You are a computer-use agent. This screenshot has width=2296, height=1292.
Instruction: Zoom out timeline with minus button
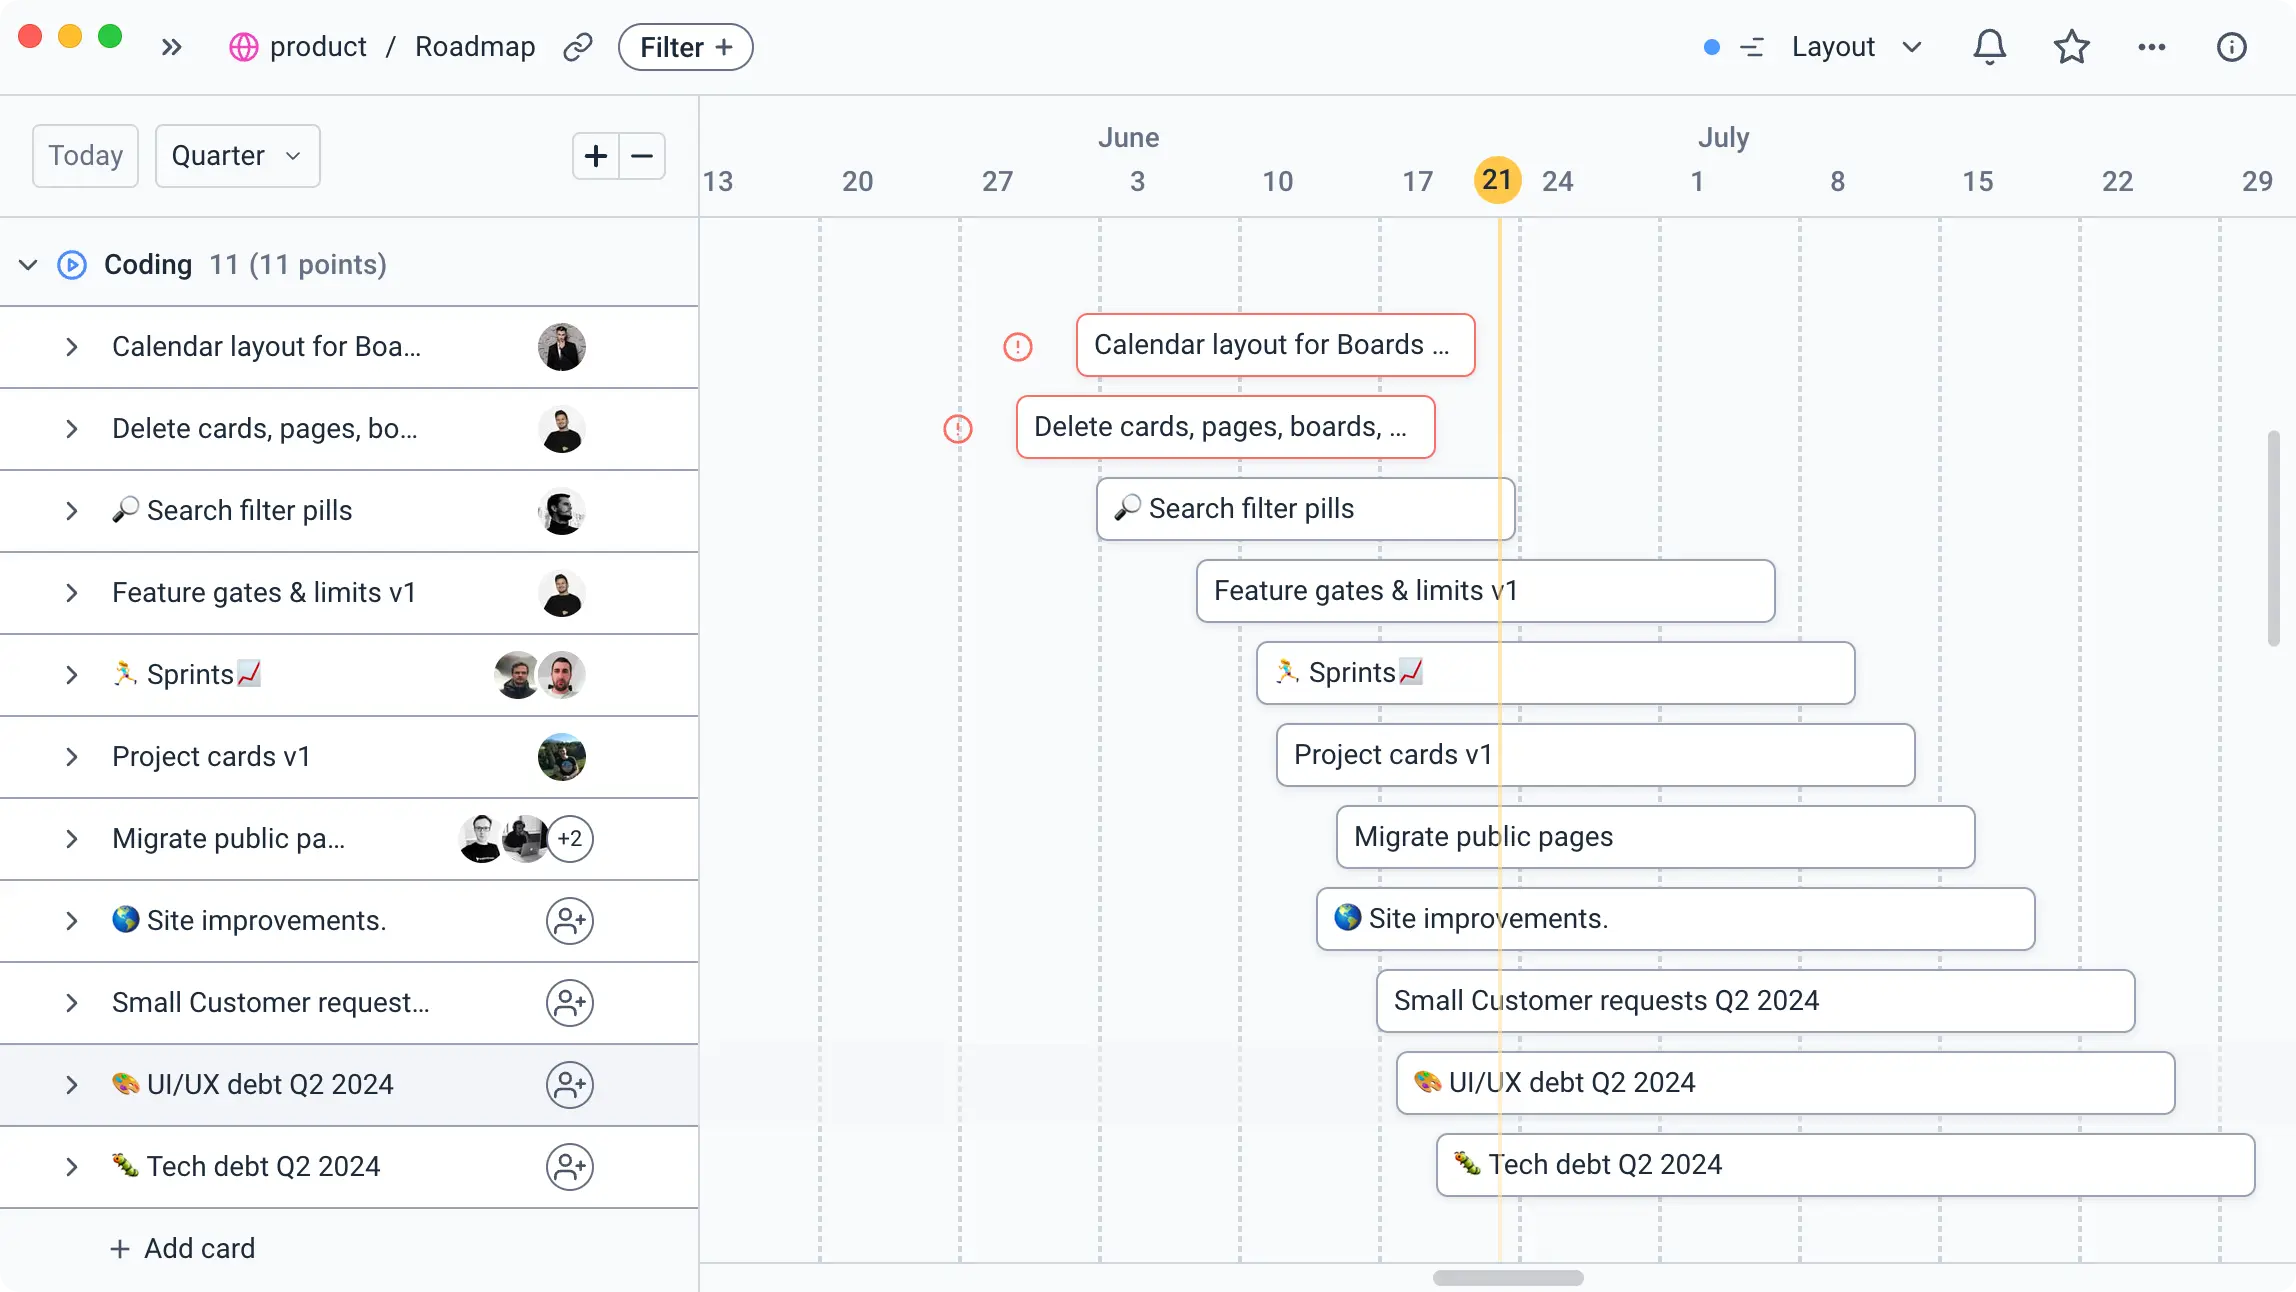642,156
